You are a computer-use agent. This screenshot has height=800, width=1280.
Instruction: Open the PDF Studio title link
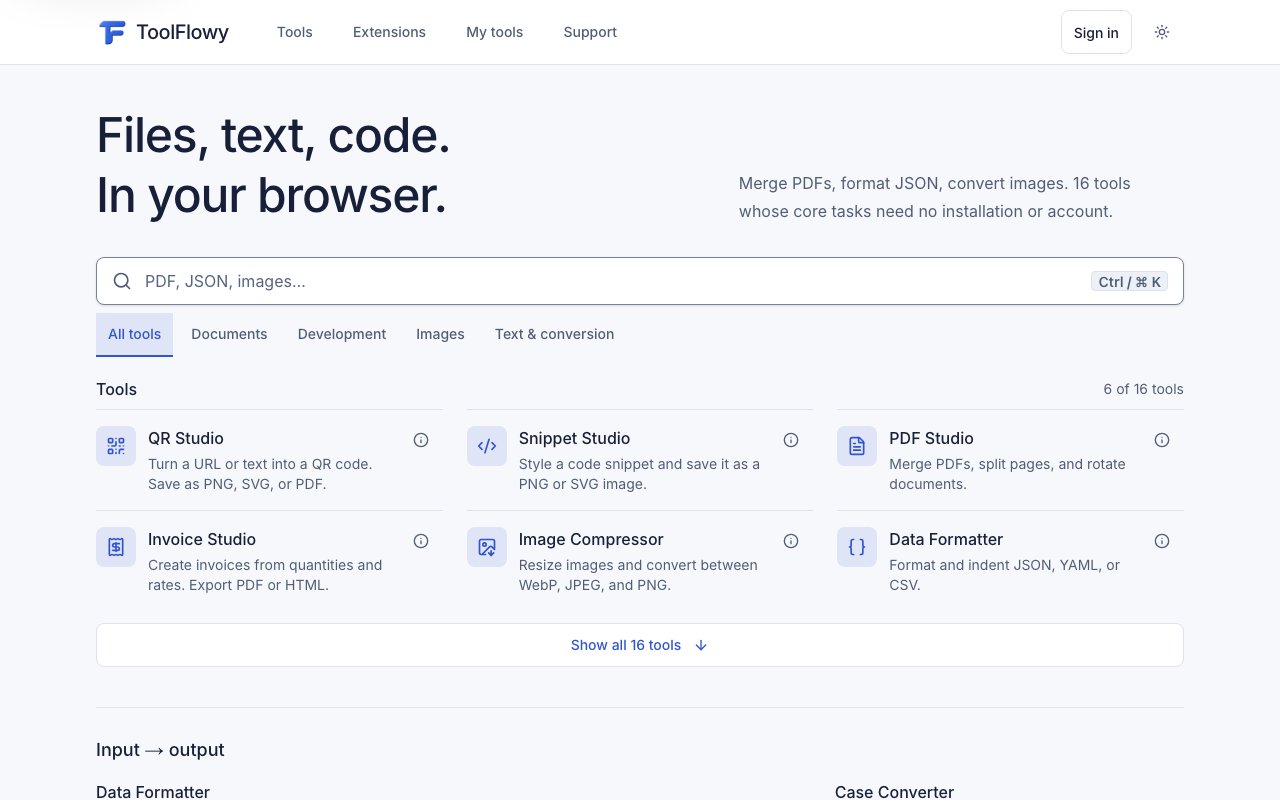[x=931, y=438]
